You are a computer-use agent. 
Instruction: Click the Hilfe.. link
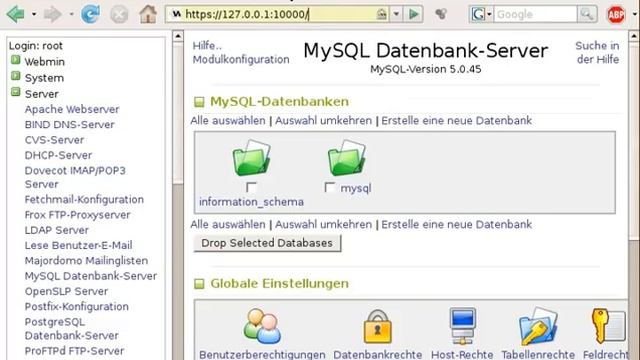(x=207, y=46)
